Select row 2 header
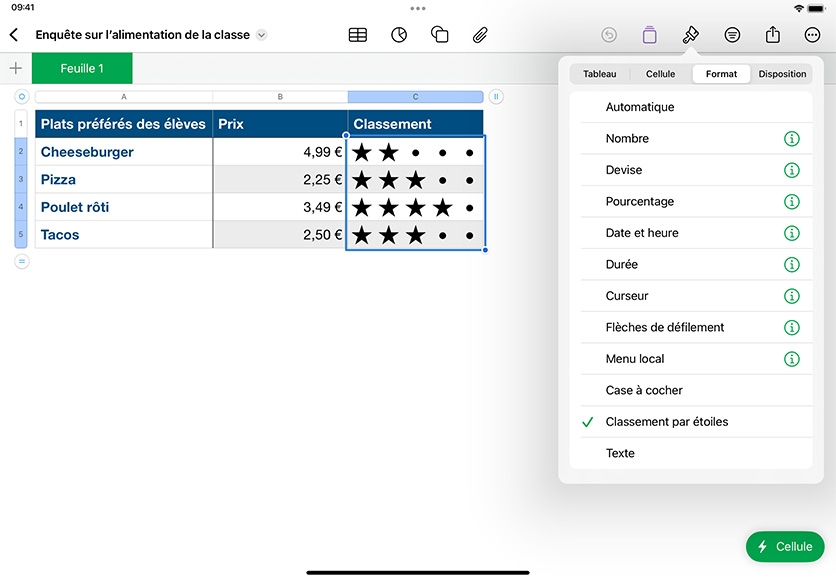Viewport: 836px width, 580px height. [21, 151]
